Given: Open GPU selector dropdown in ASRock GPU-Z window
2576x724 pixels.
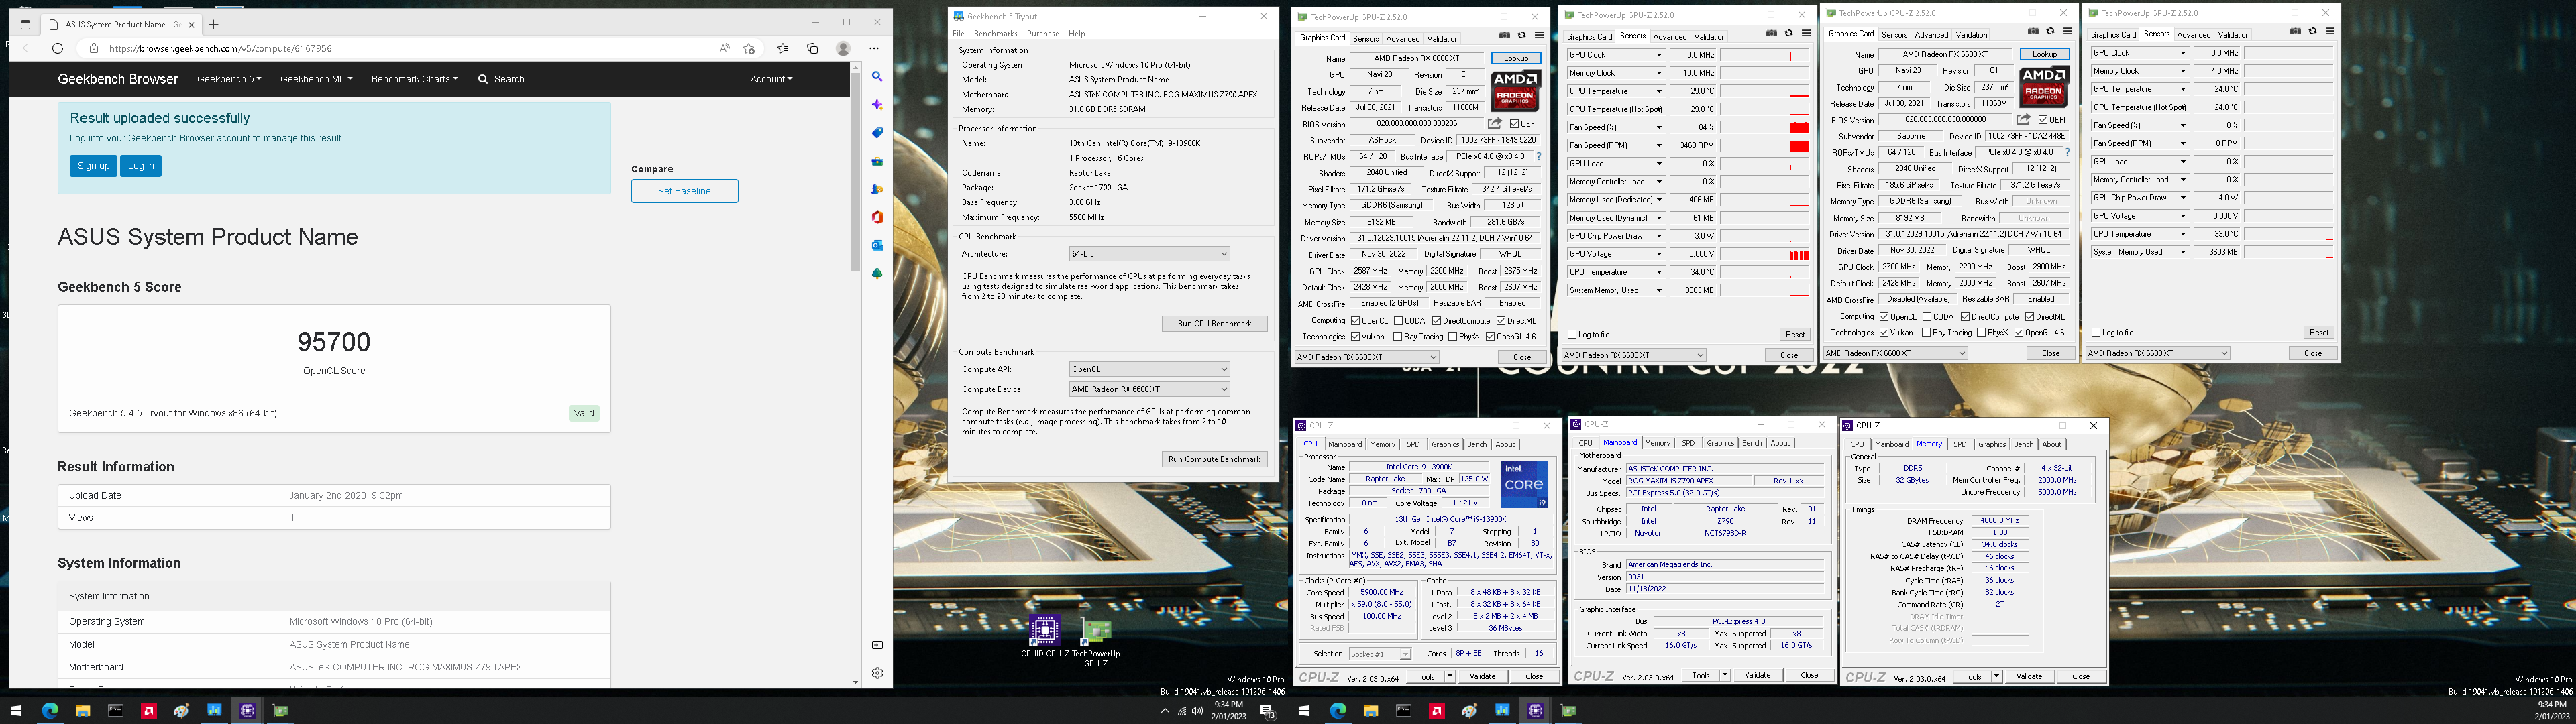Looking at the screenshot, I should tap(1367, 357).
